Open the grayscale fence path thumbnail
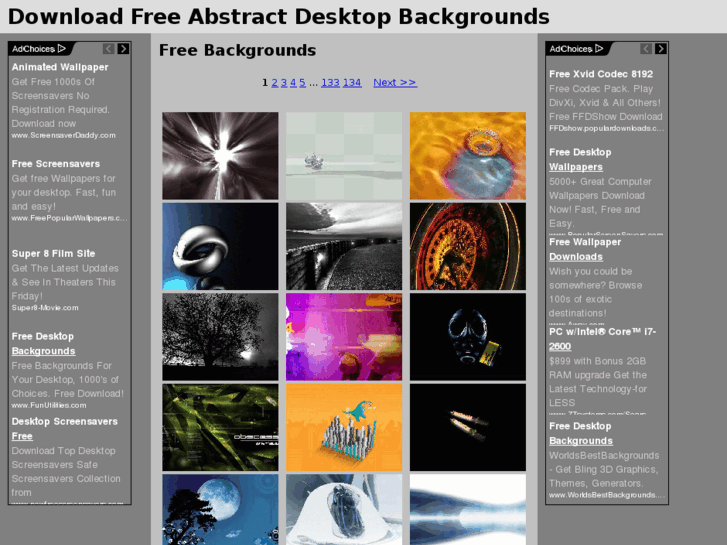 [344, 246]
